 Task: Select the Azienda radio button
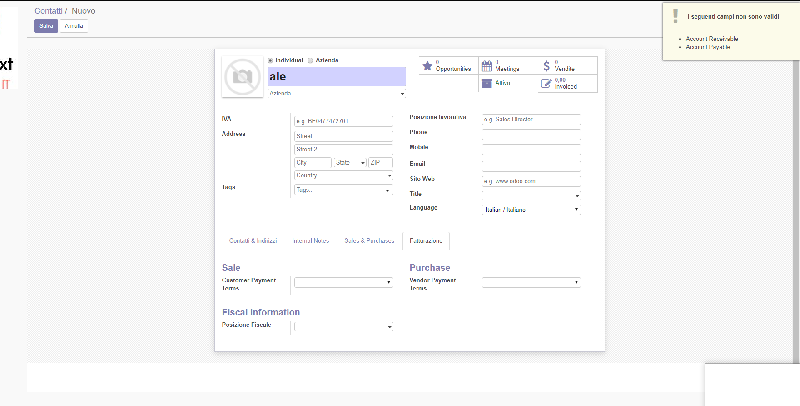pos(310,61)
